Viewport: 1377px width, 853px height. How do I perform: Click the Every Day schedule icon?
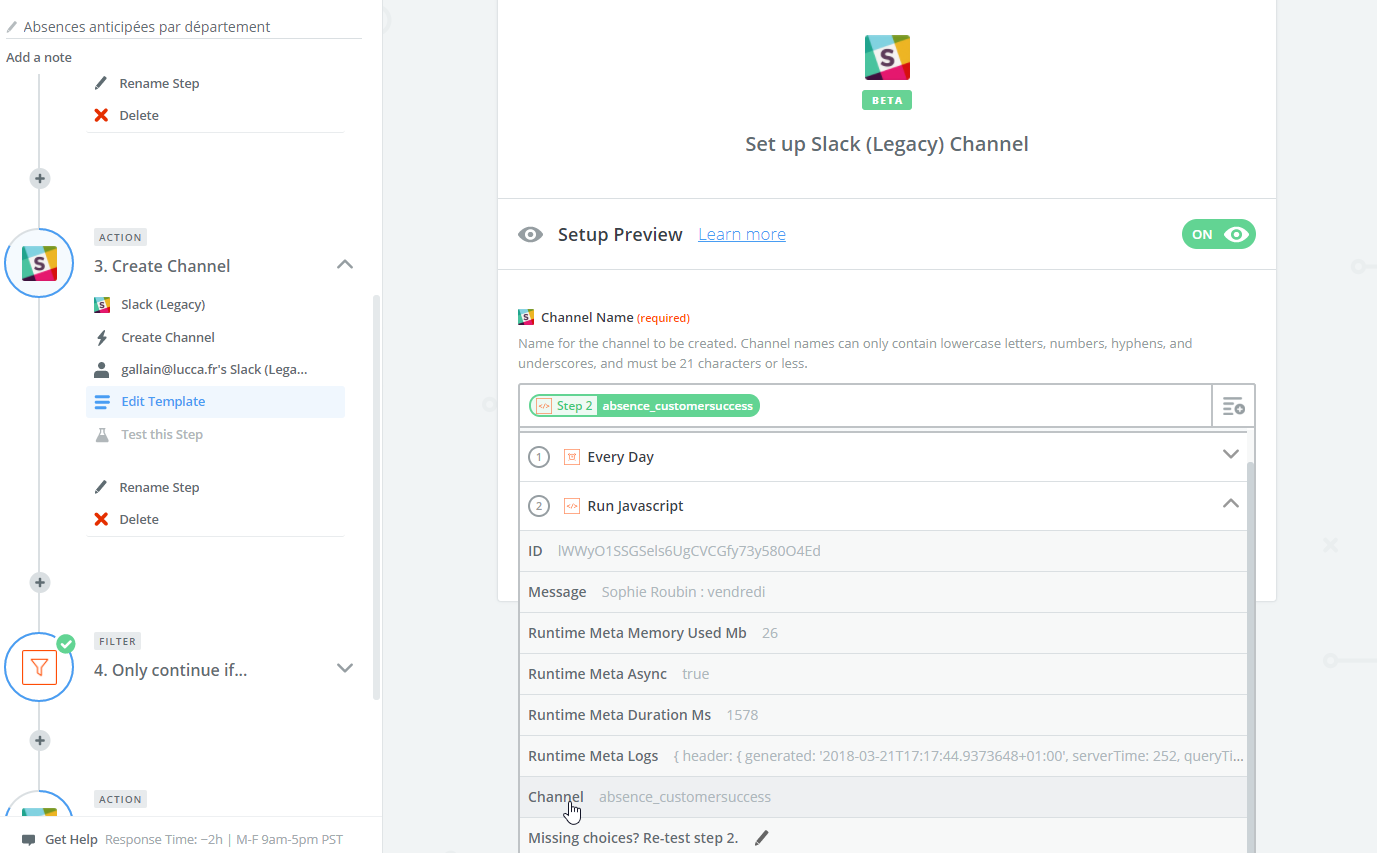click(x=572, y=457)
